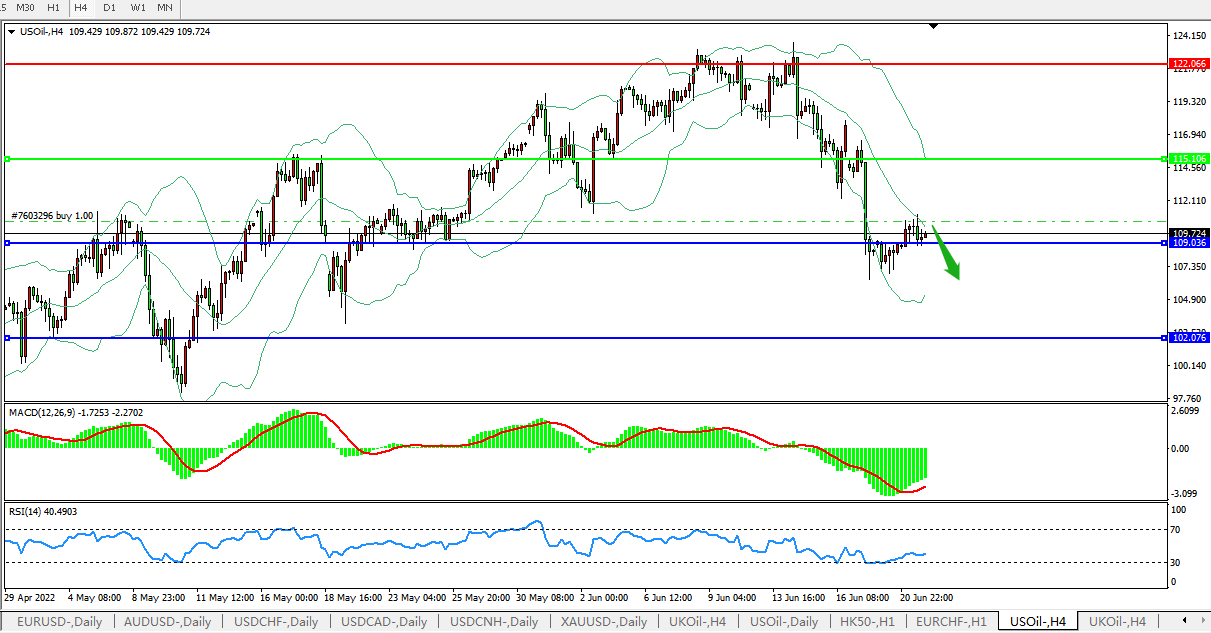Expand the triangle next to USOil-,H4 title
1211x633 pixels.
click(x=11, y=32)
